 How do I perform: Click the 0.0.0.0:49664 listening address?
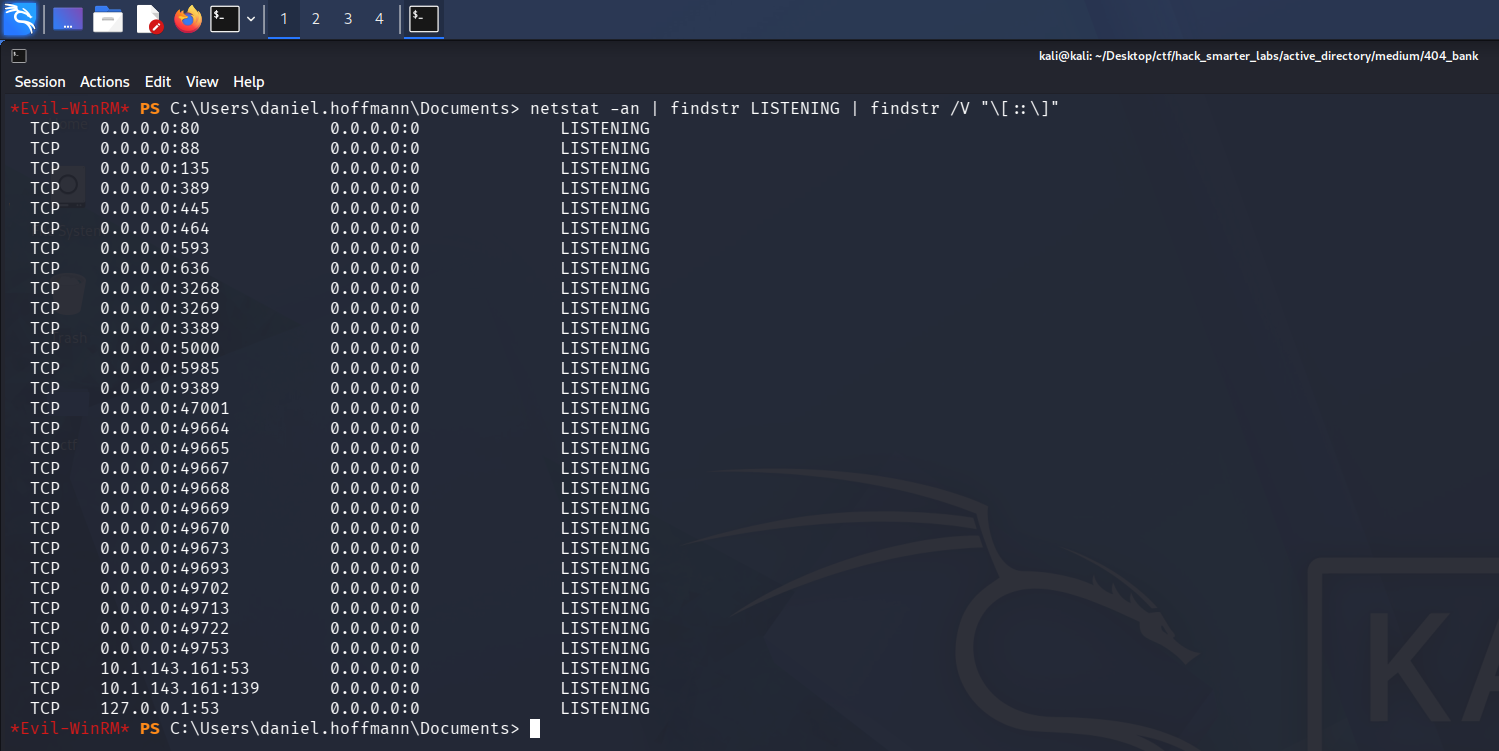click(x=165, y=428)
